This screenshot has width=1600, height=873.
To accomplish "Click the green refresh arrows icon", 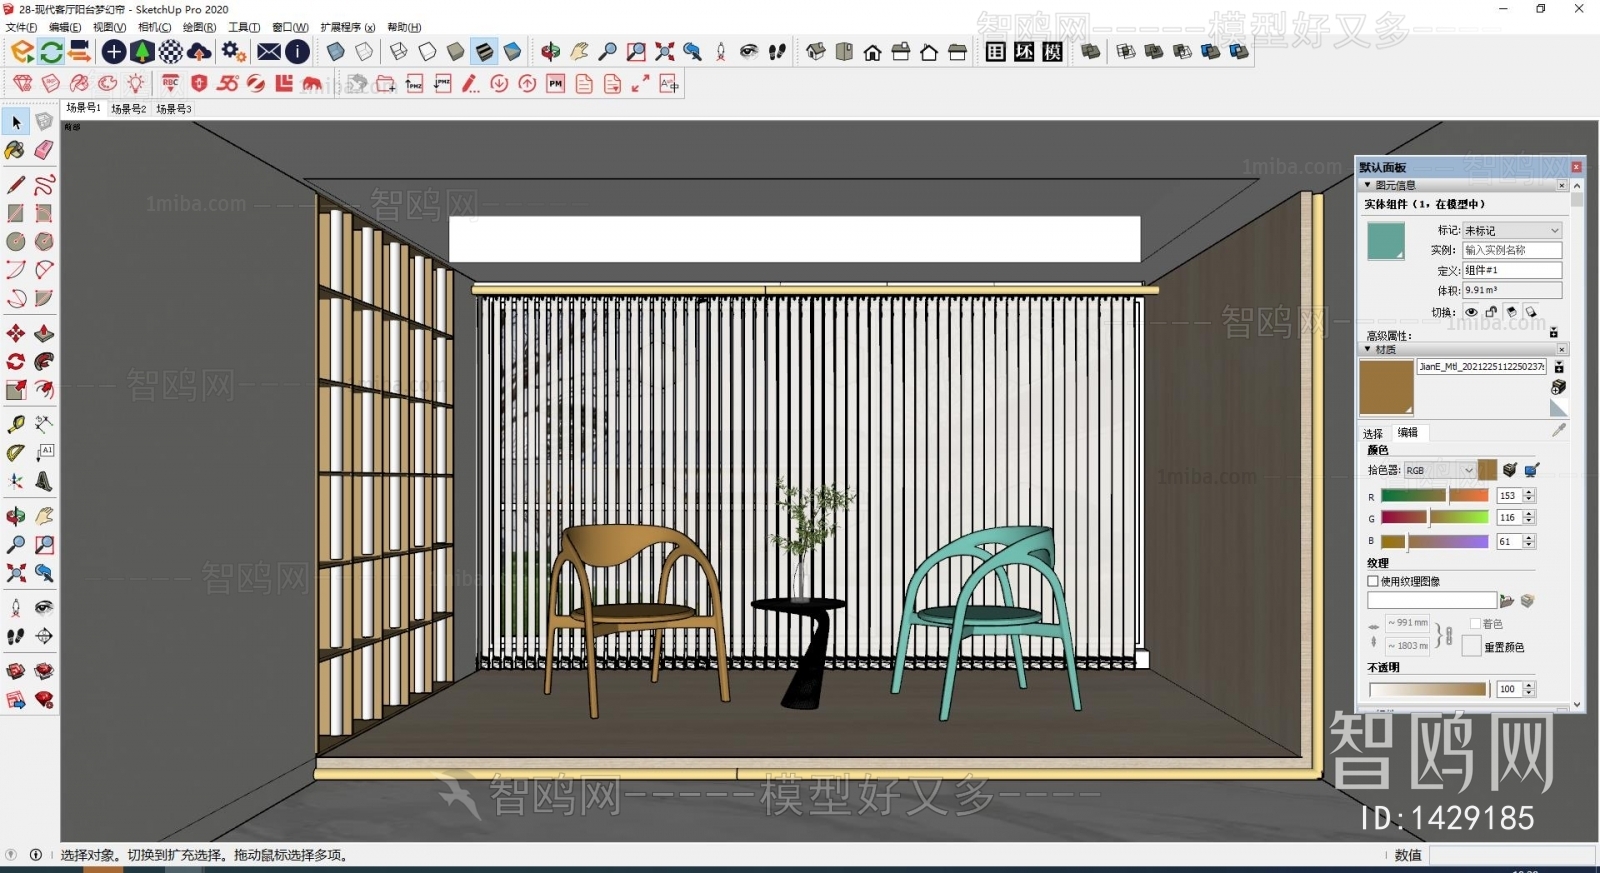I will click(x=52, y=51).
